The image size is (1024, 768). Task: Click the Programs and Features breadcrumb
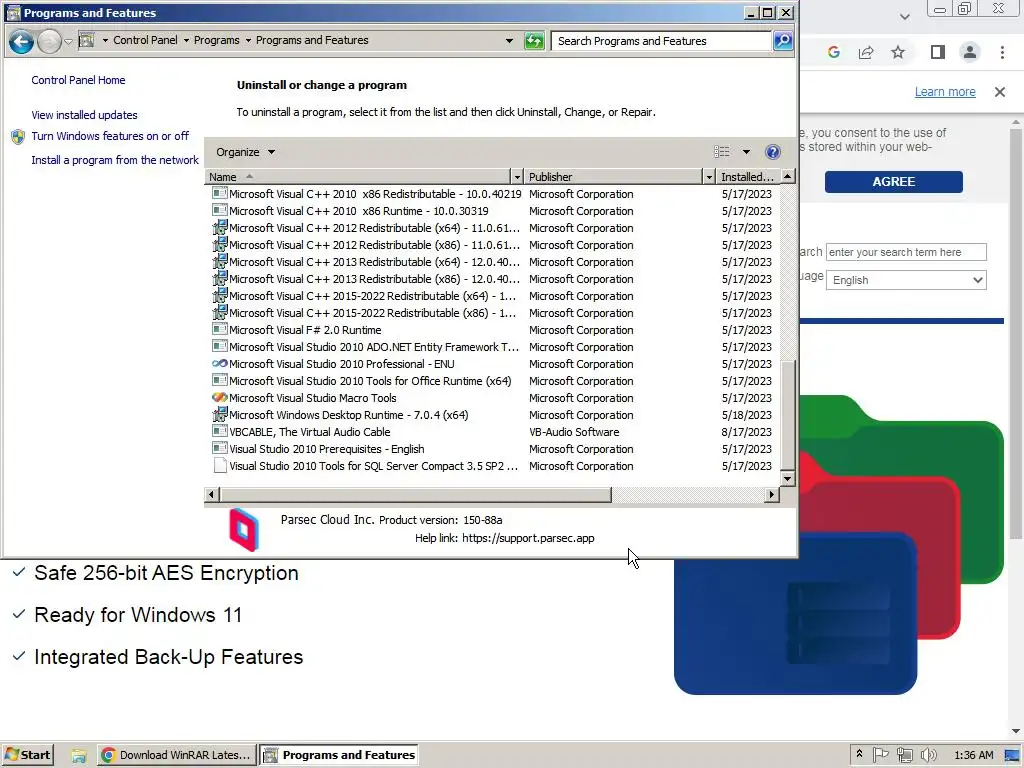click(312, 40)
